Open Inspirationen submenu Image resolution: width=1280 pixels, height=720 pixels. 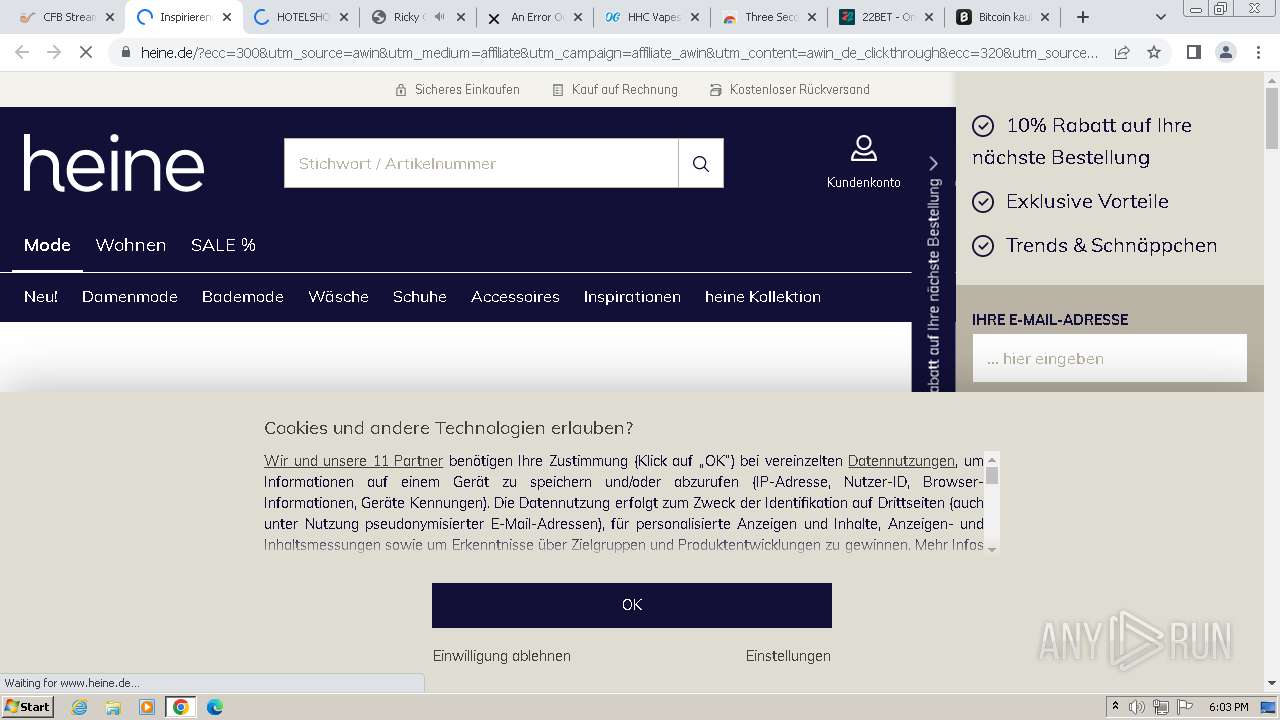tap(632, 297)
